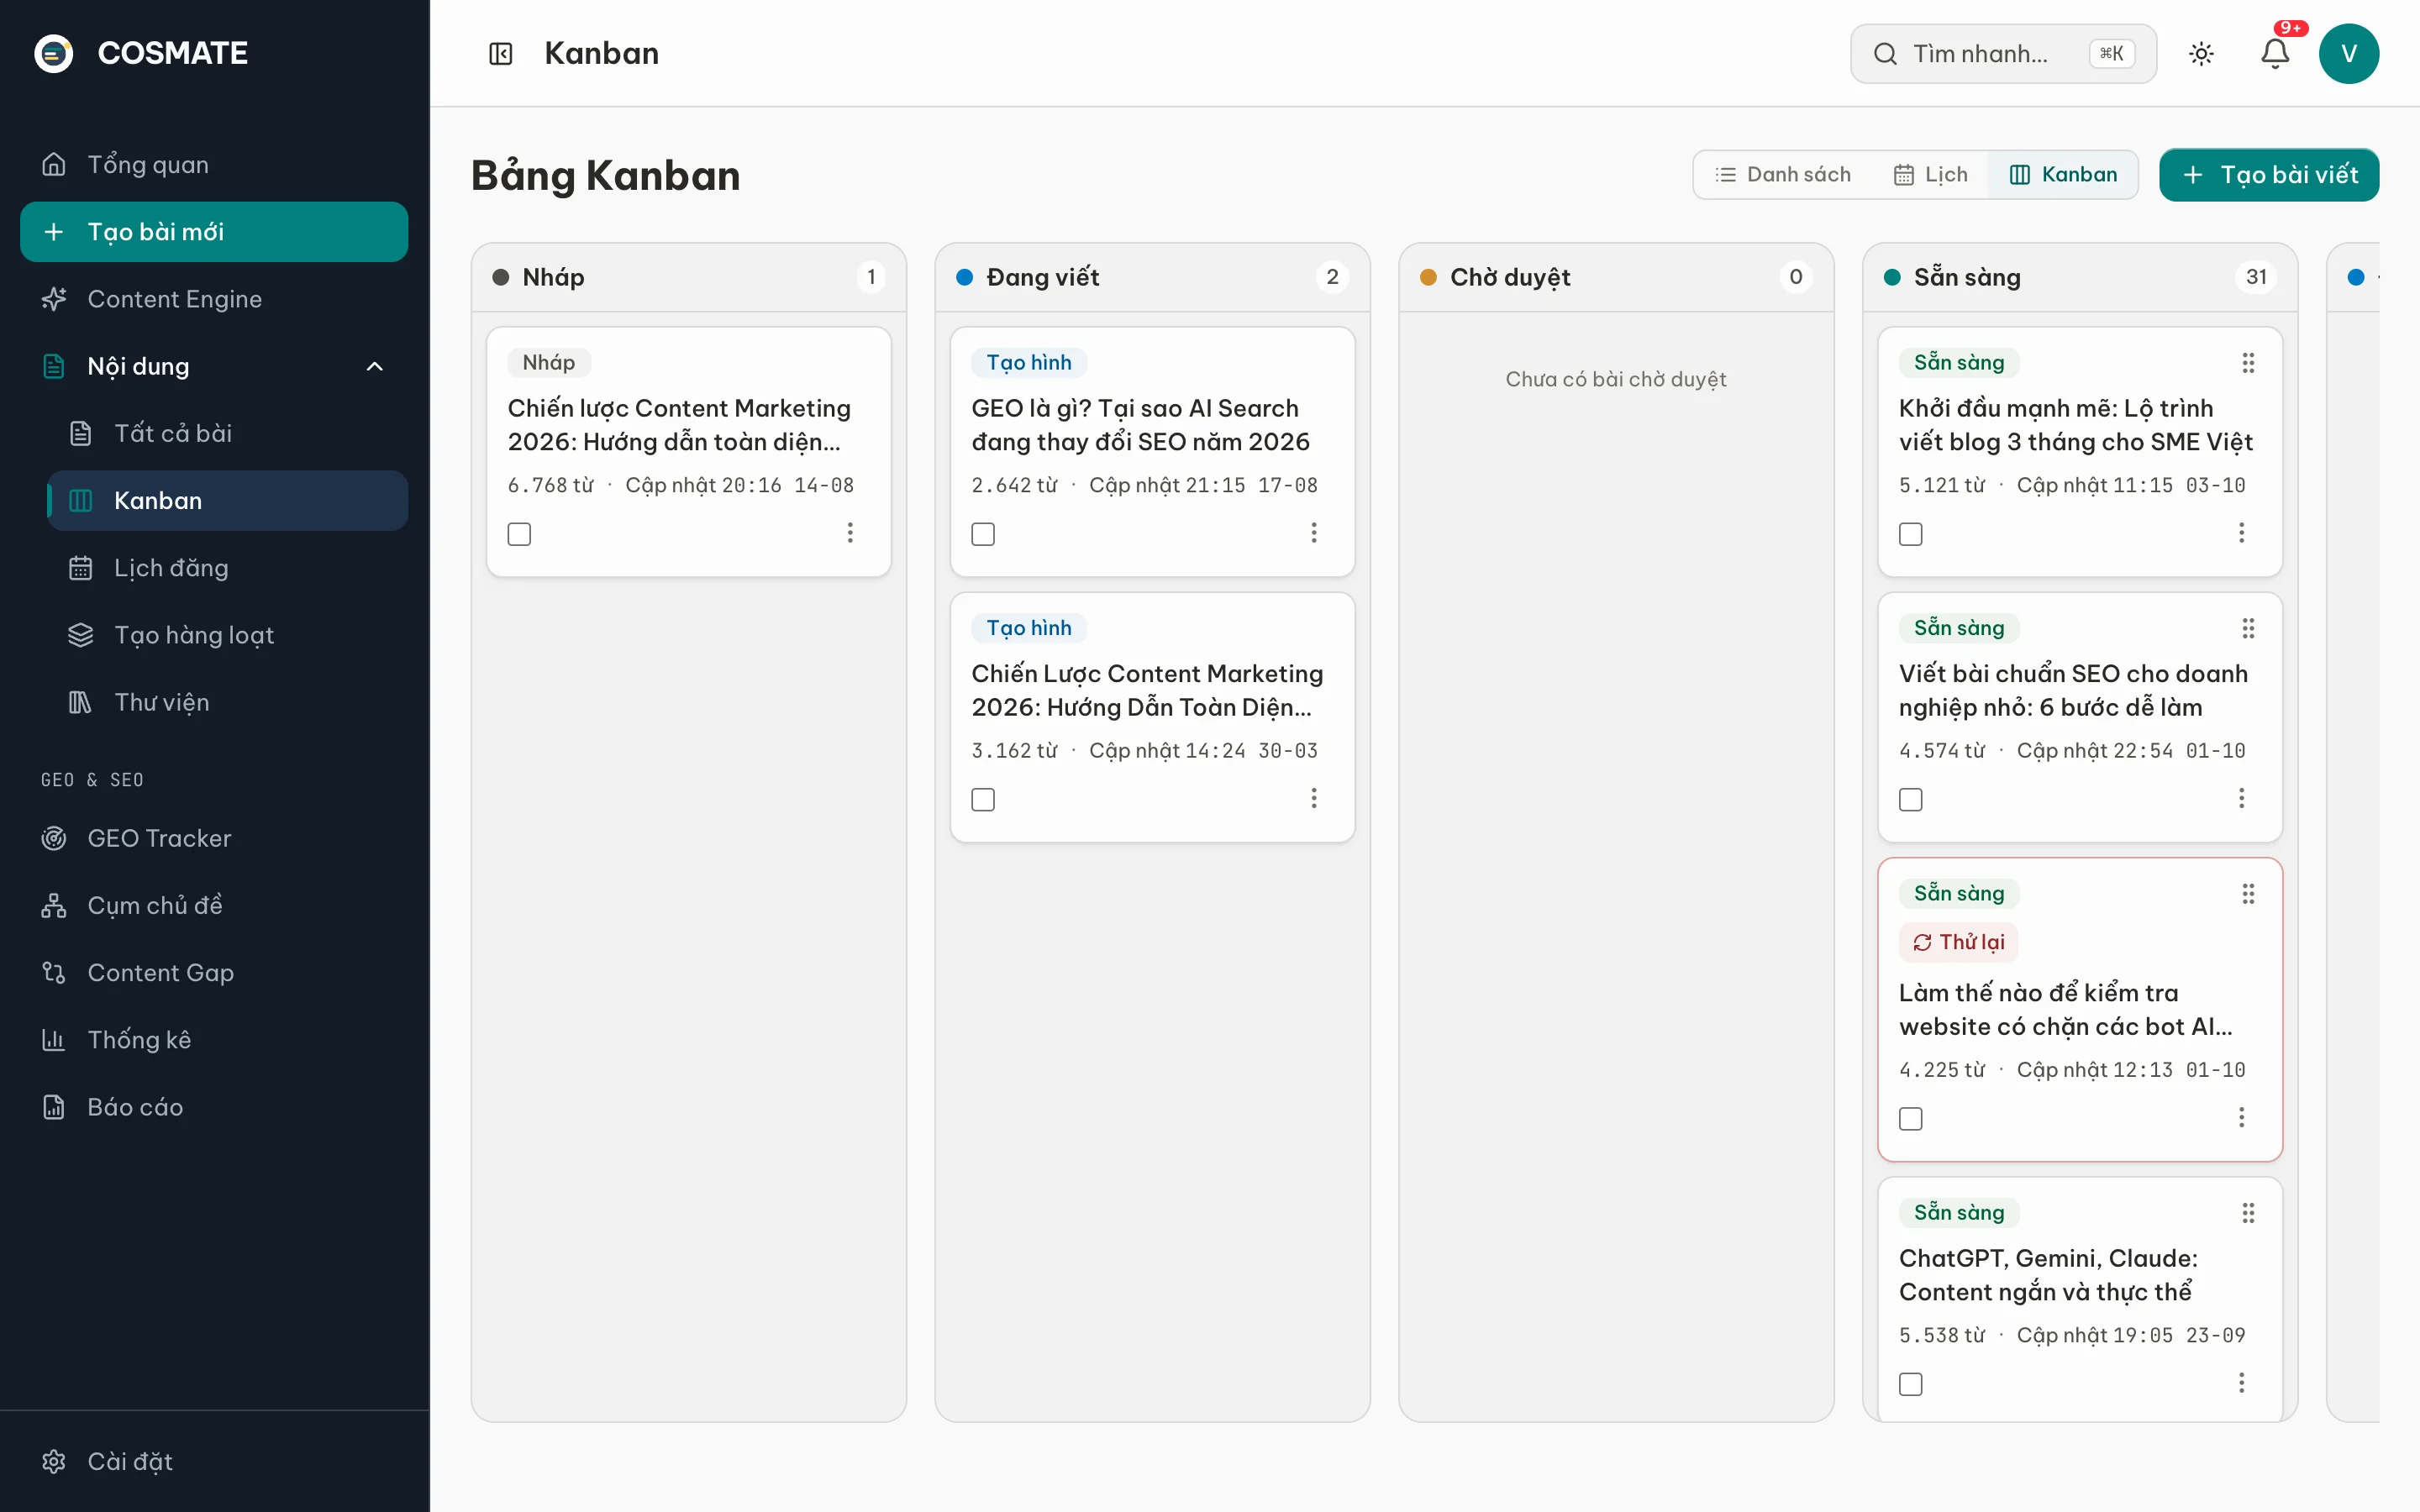2420x1512 pixels.
Task: Open Báo cáo reports page
Action: [x=214, y=1107]
